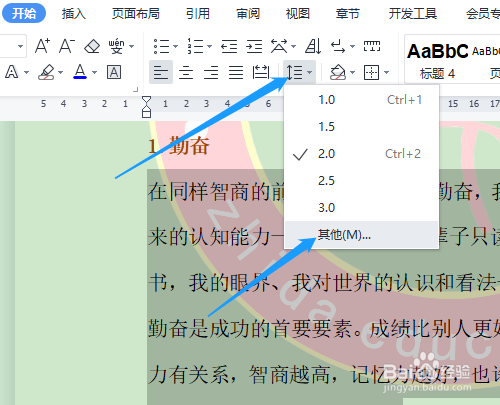Open the 章节 tab
This screenshot has height=405, width=500.
[x=348, y=14]
